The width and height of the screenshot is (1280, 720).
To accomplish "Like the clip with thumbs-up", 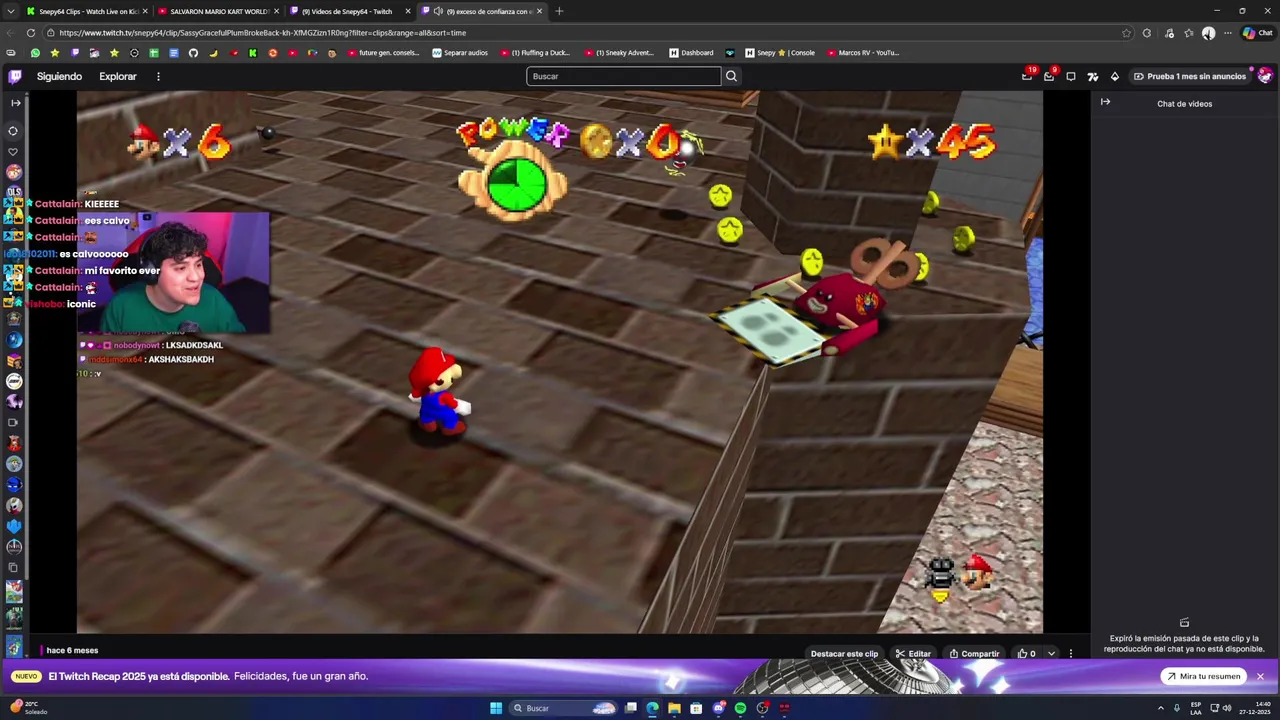I will [1026, 654].
